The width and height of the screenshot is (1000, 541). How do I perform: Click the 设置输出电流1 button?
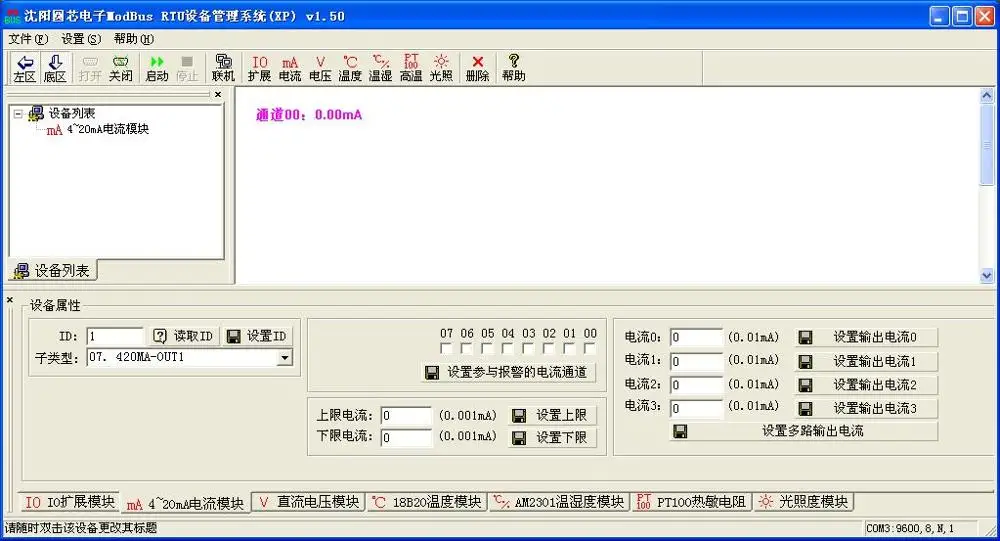click(x=866, y=362)
